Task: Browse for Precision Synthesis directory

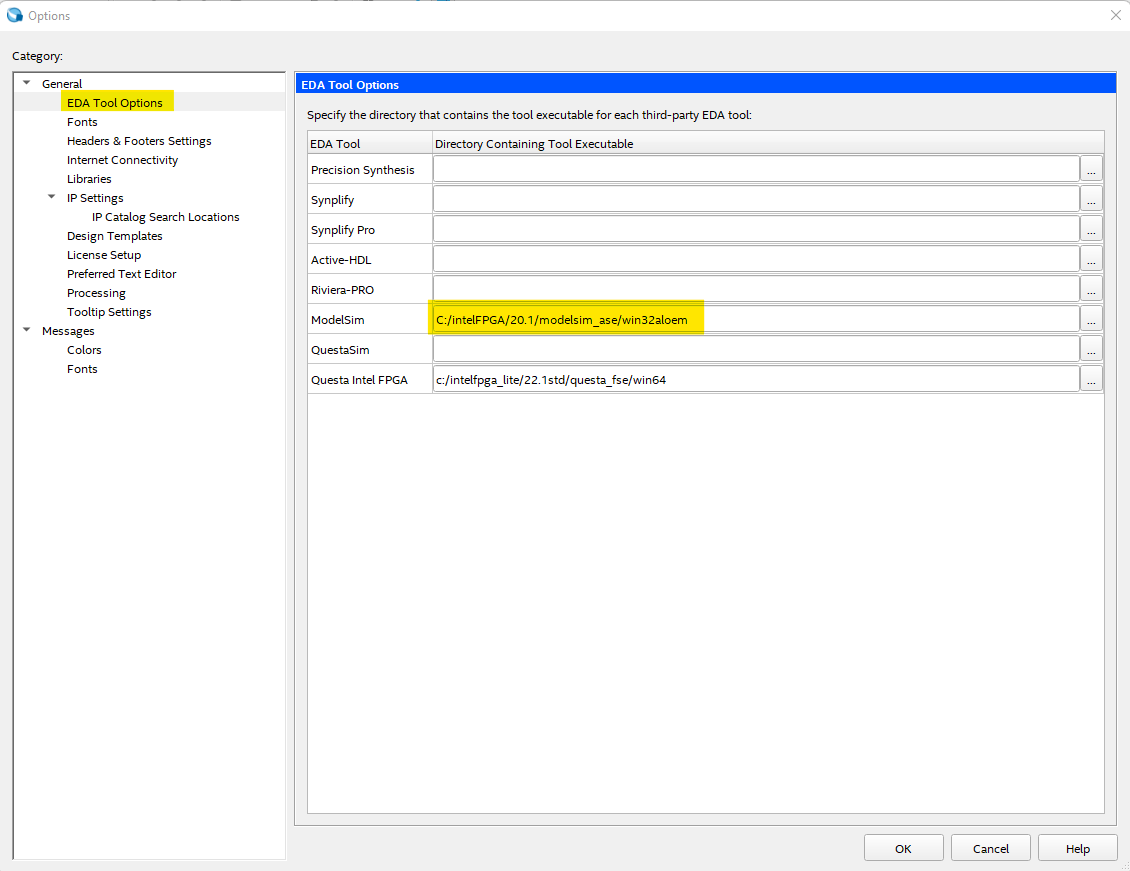Action: [x=1091, y=169]
